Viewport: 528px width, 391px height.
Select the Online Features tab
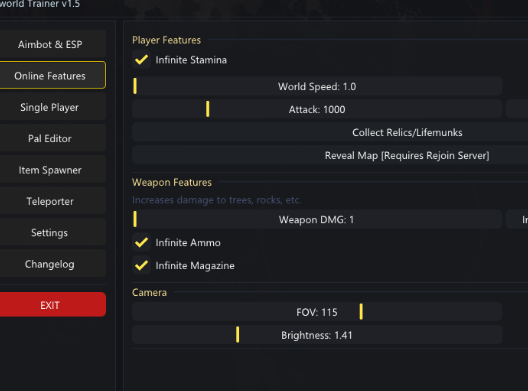click(51, 75)
